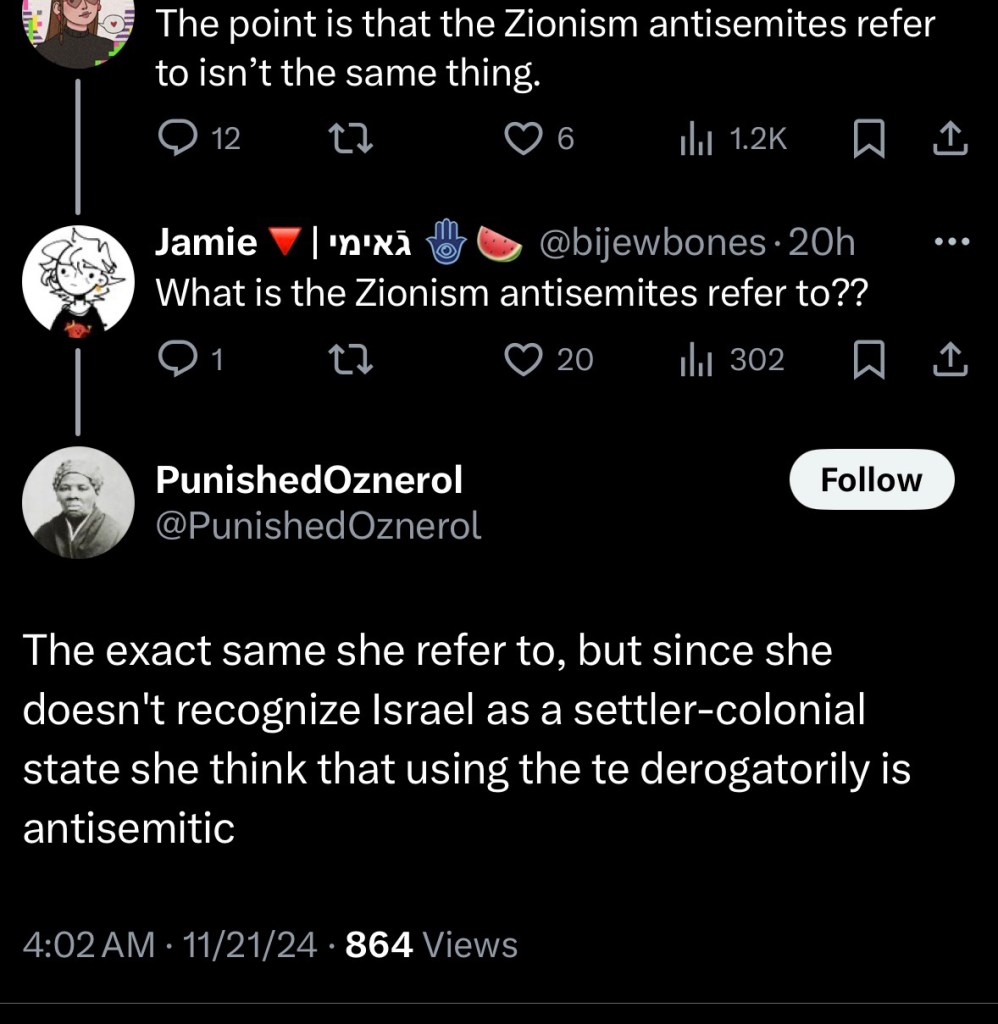The height and width of the screenshot is (1024, 998).
Task: Reply to the first tweet with 12 replies
Action: coord(178,141)
